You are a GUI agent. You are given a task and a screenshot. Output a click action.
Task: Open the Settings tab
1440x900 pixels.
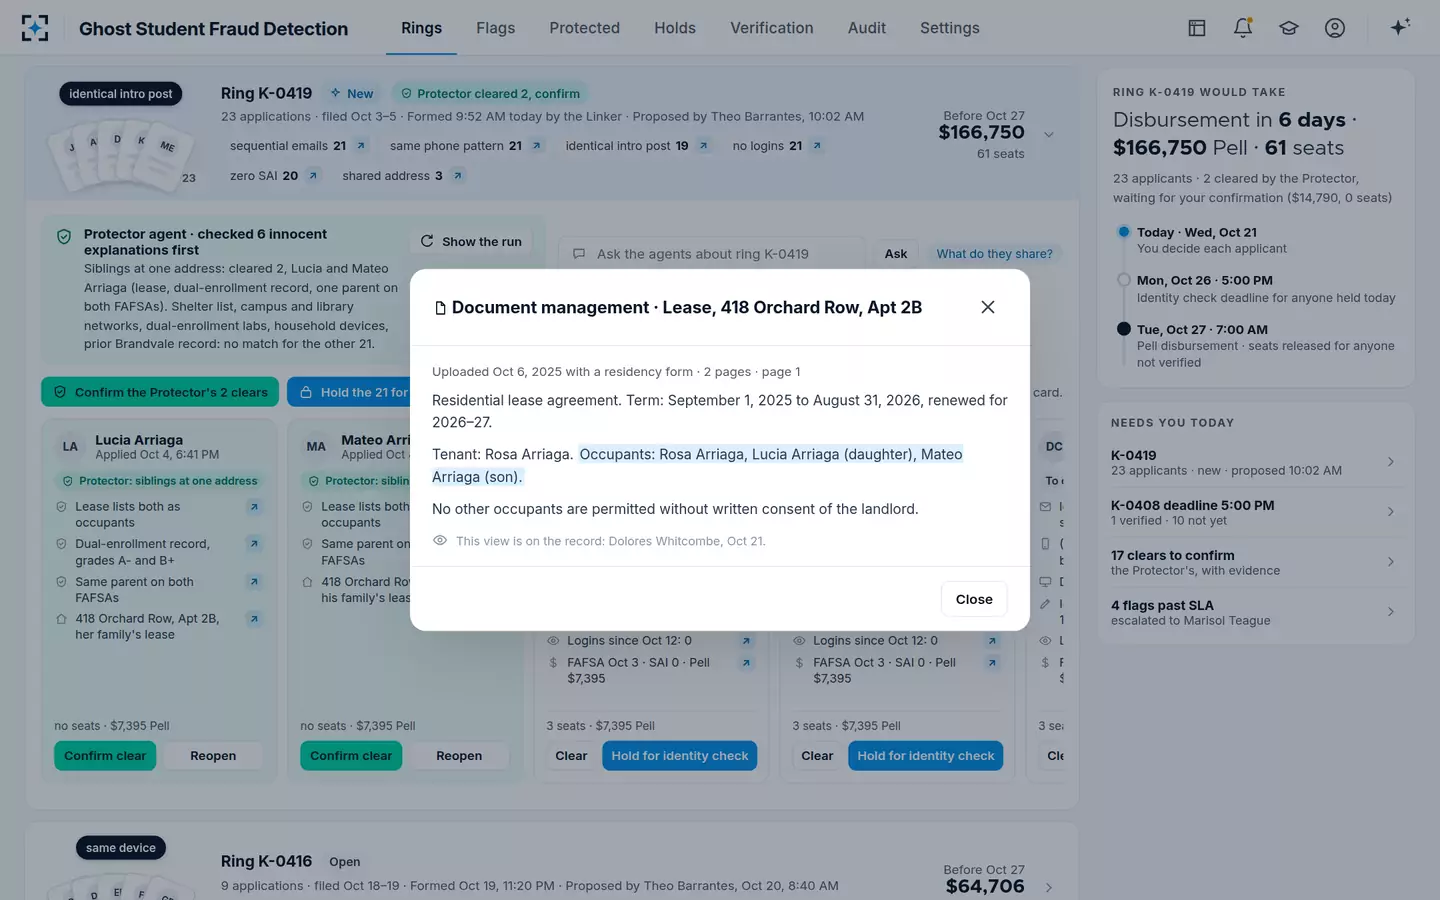(x=949, y=28)
